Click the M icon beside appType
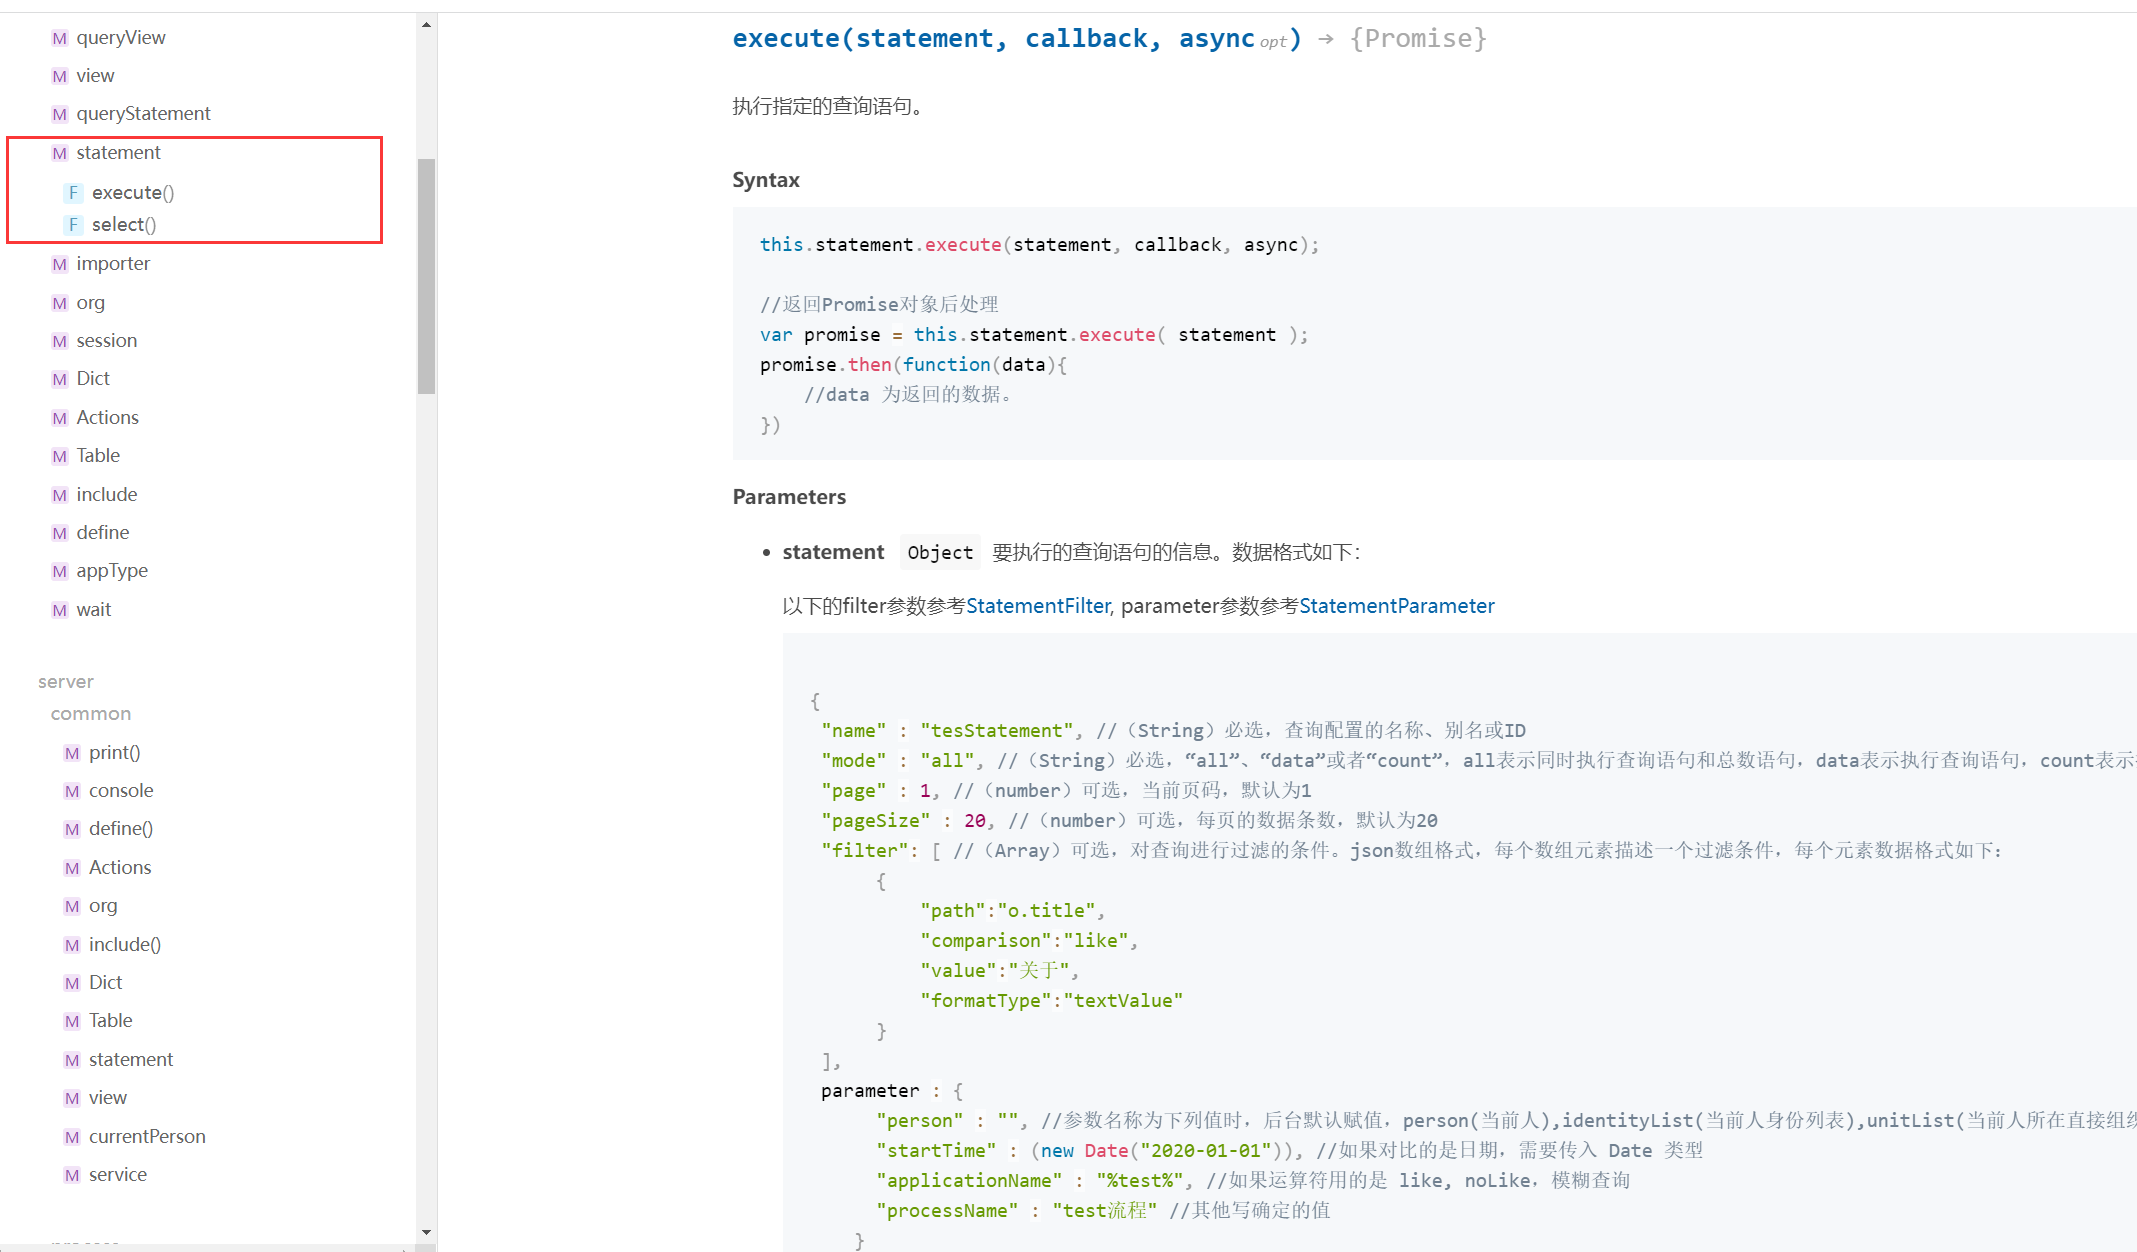The height and width of the screenshot is (1252, 2137). tap(59, 571)
